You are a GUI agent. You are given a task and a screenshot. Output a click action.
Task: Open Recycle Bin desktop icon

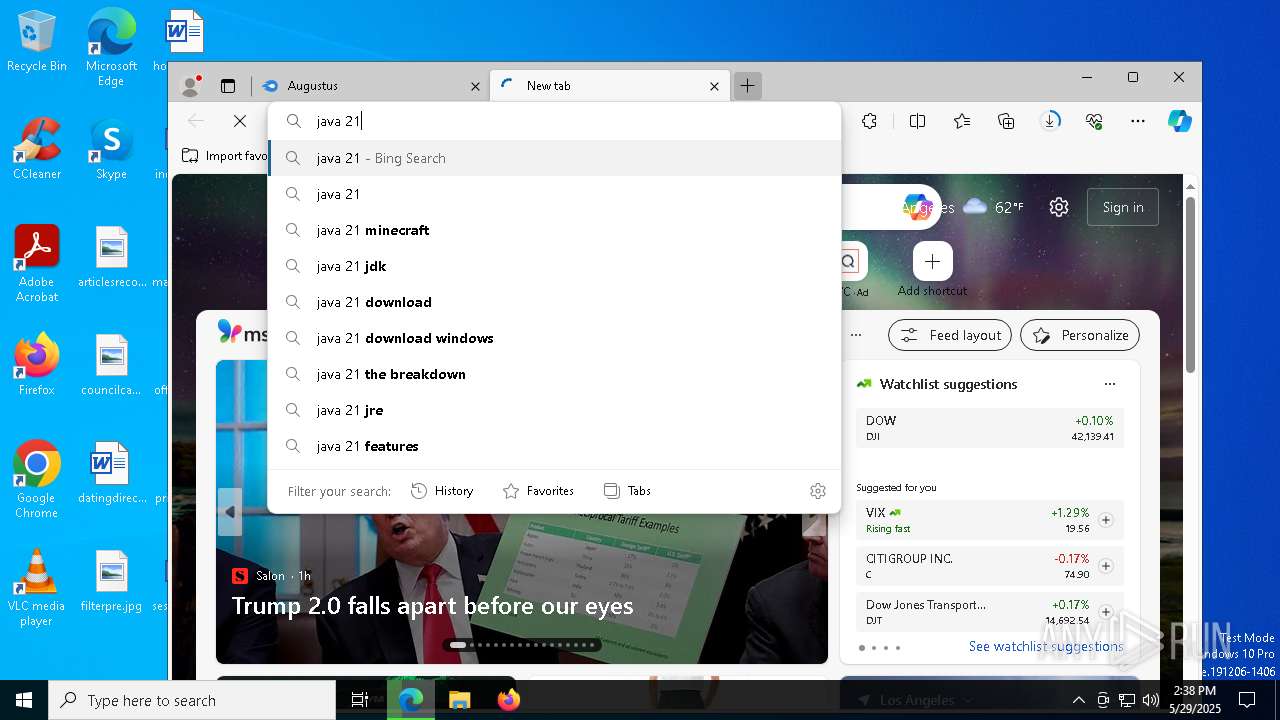[x=37, y=41]
